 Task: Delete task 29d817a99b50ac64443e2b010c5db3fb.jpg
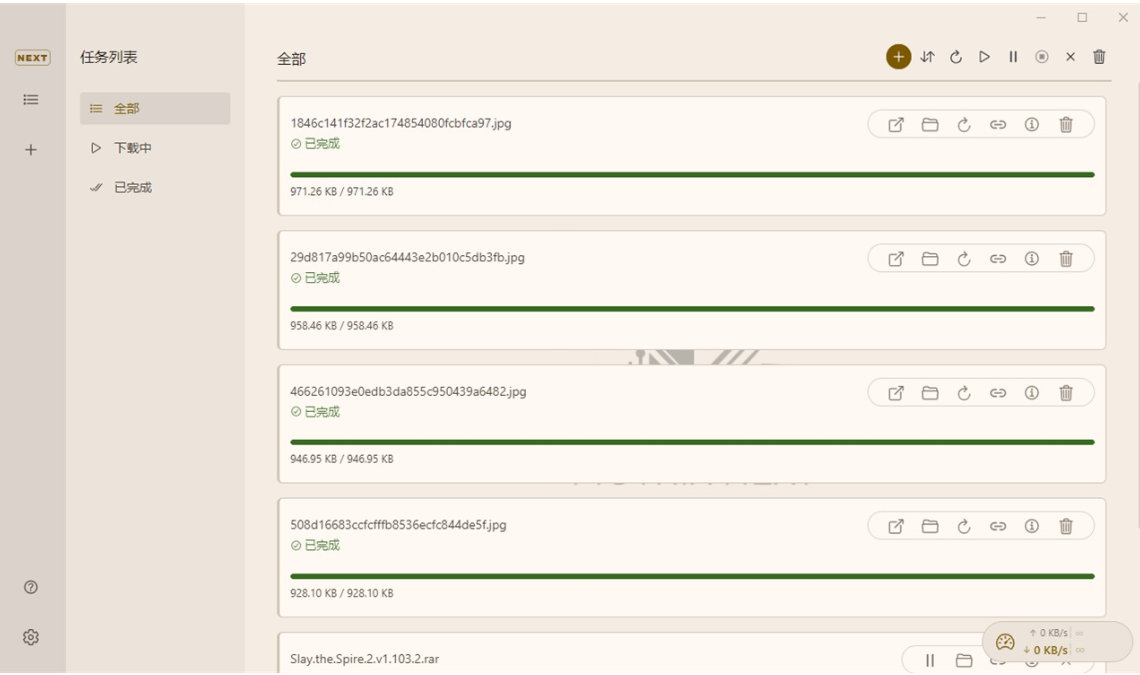[1066, 258]
